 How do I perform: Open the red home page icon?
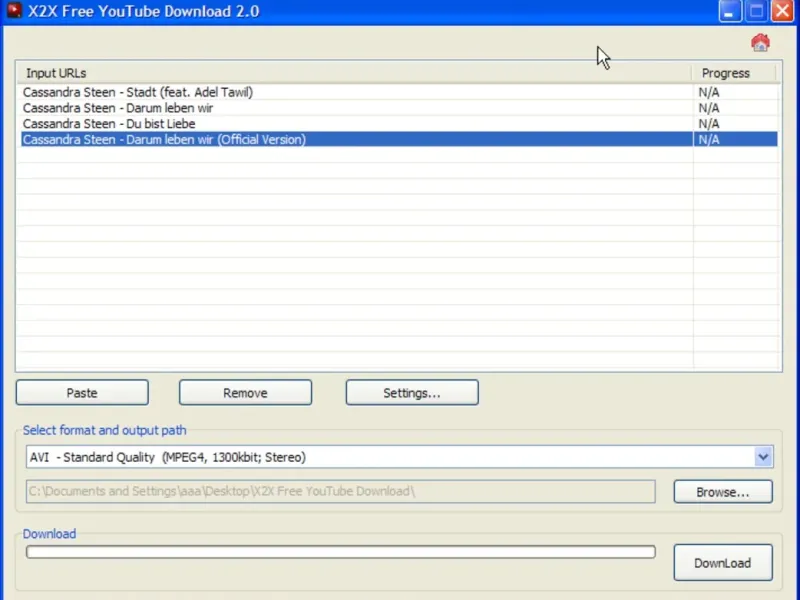tap(760, 43)
